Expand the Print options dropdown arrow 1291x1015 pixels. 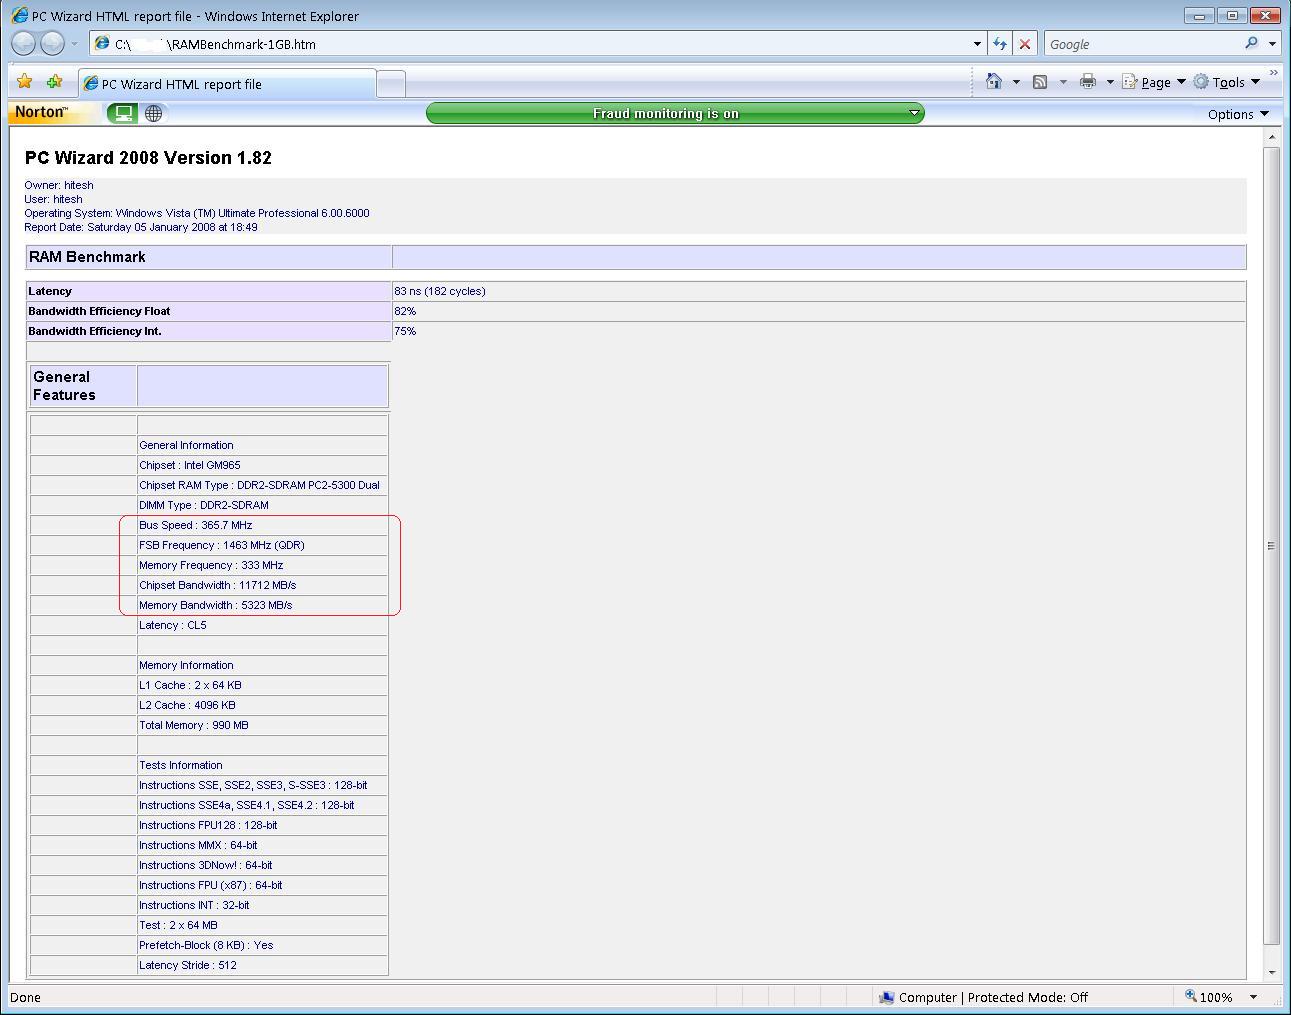(1110, 82)
